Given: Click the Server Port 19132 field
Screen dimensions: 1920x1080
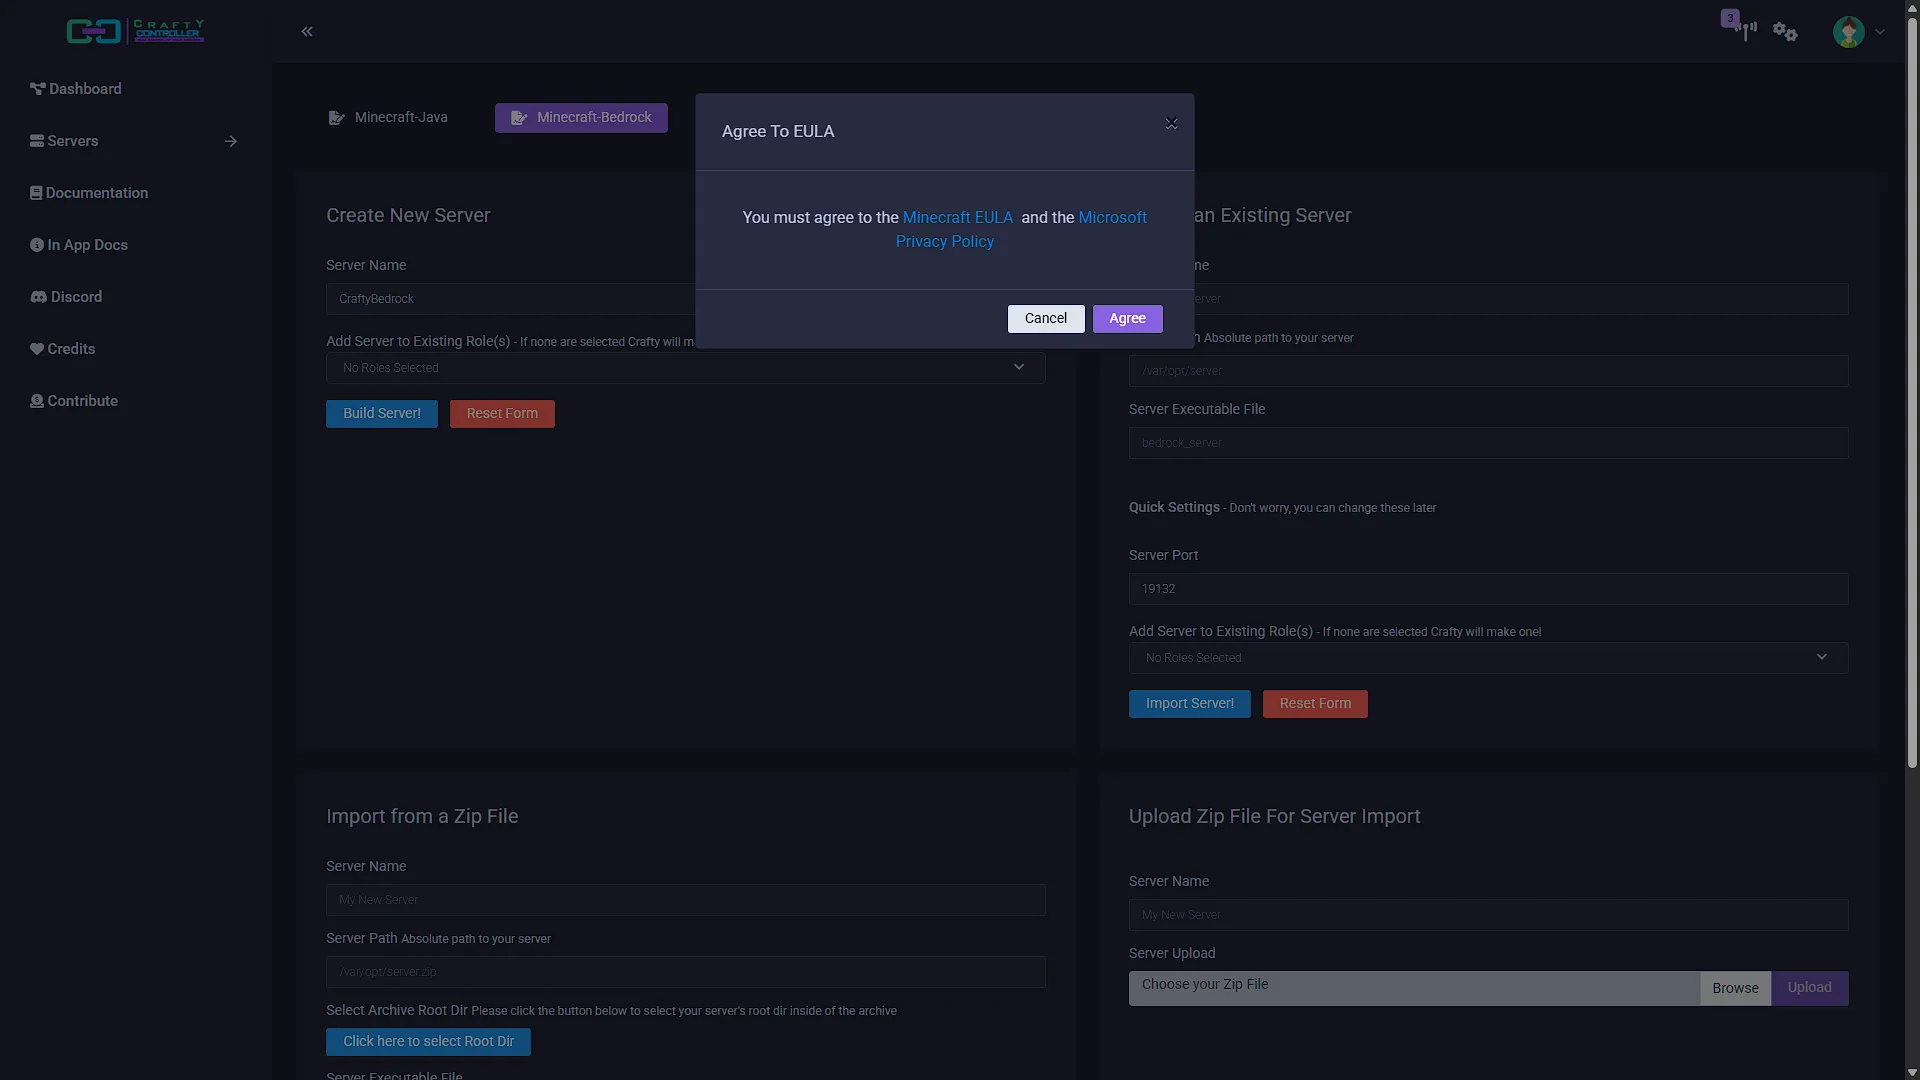Looking at the screenshot, I should pos(1488,589).
